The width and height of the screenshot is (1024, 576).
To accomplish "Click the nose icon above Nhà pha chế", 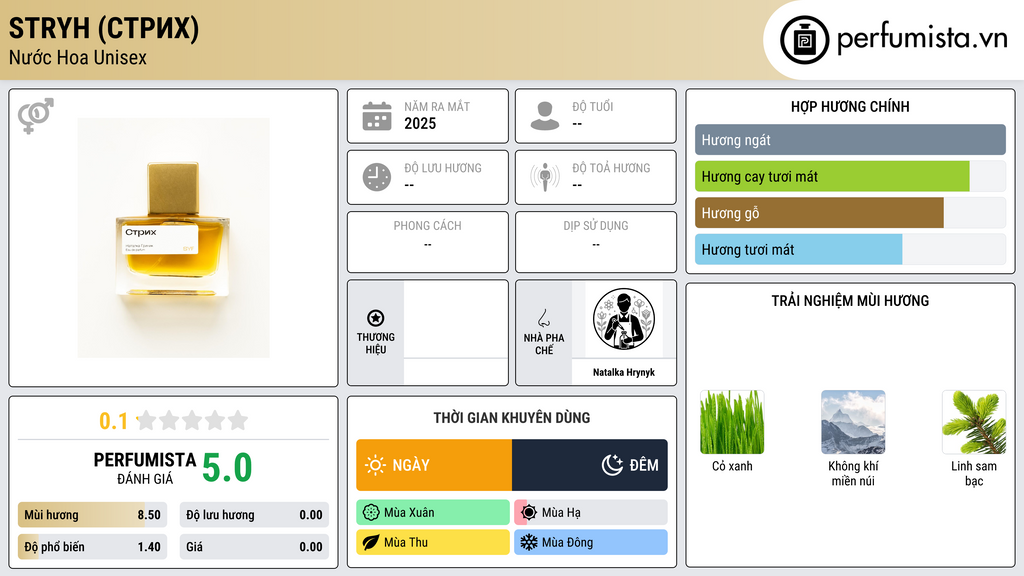I will coord(543,318).
